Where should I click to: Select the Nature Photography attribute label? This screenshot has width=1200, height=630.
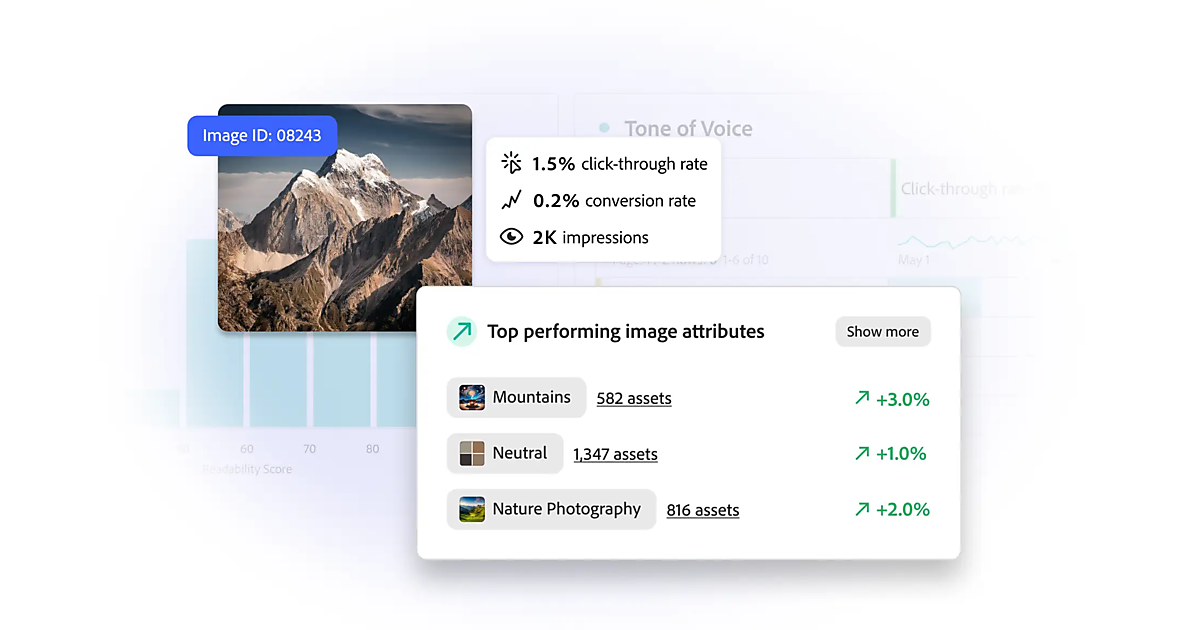[566, 509]
